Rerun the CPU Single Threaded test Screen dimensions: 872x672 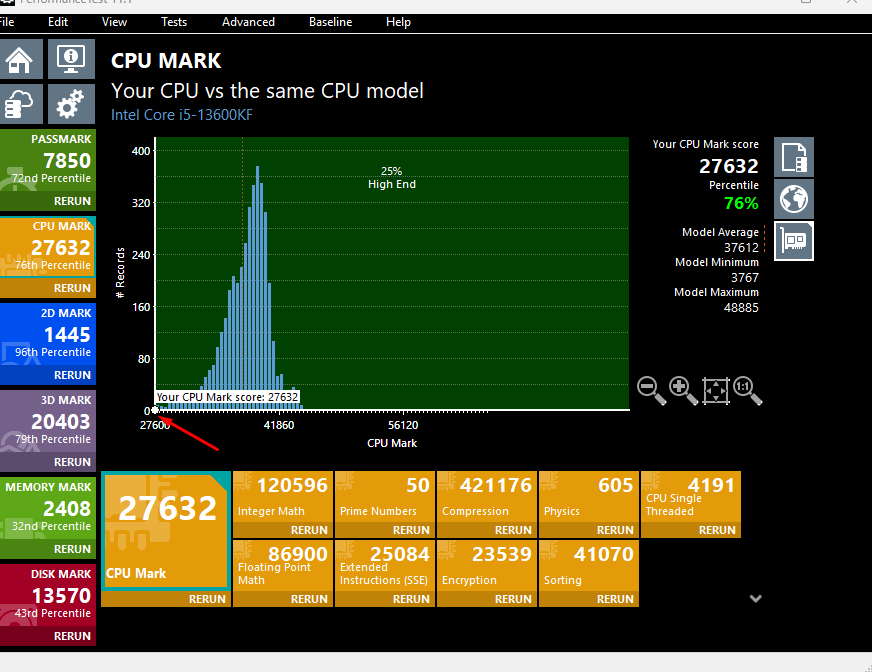[x=717, y=530]
